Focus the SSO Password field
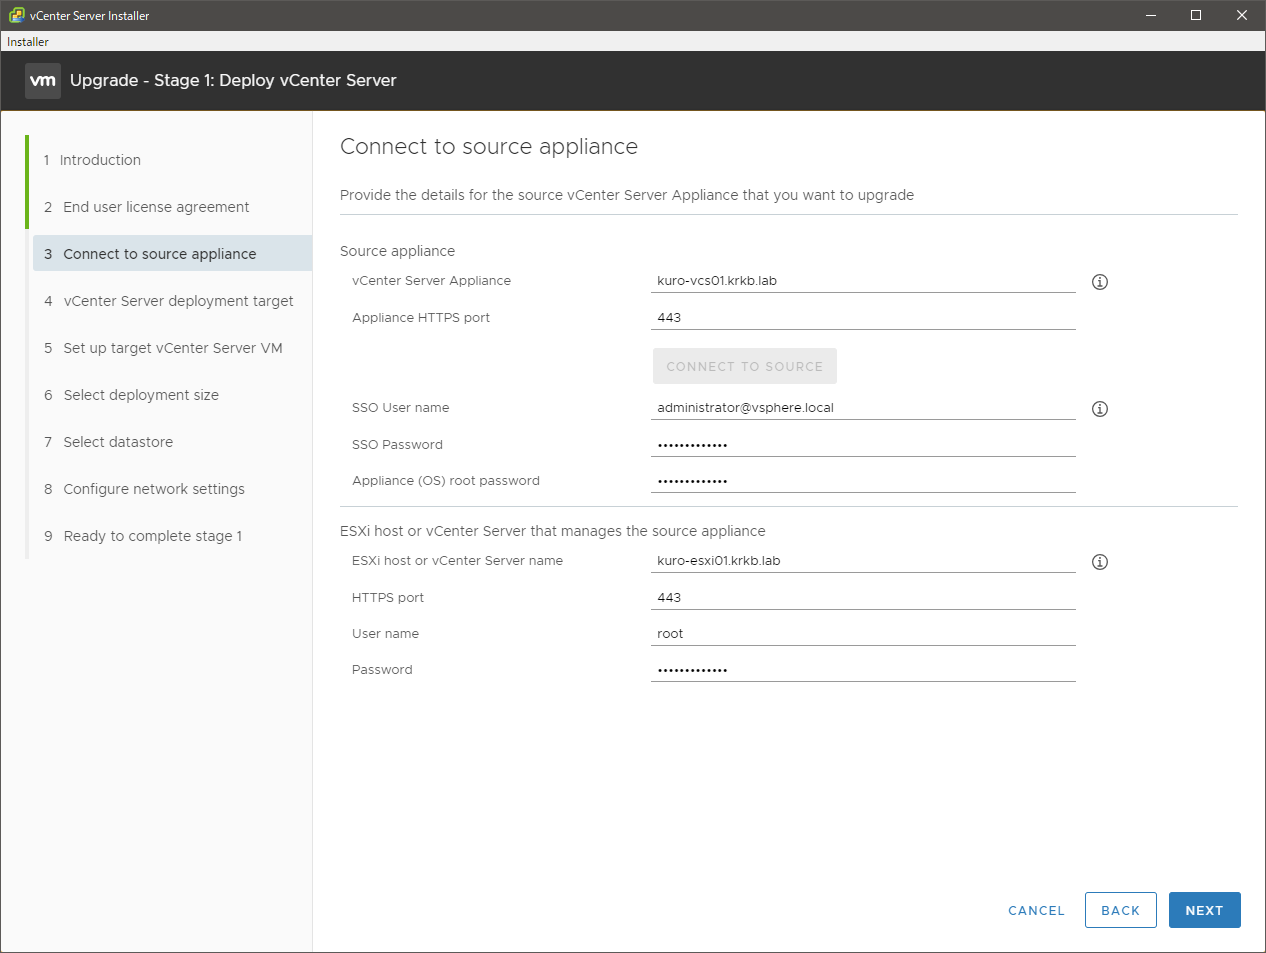The height and width of the screenshot is (953, 1266). pos(862,445)
